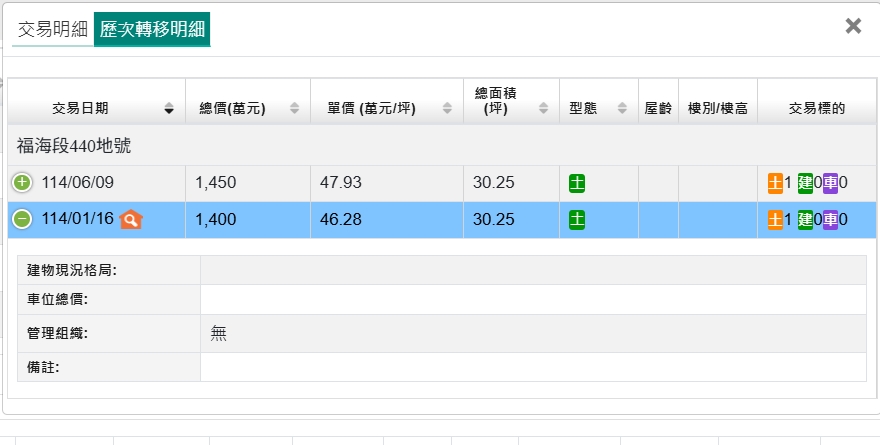The width and height of the screenshot is (880, 445).
Task: Click the house search icon beside 114/01/16
Action: click(131, 219)
